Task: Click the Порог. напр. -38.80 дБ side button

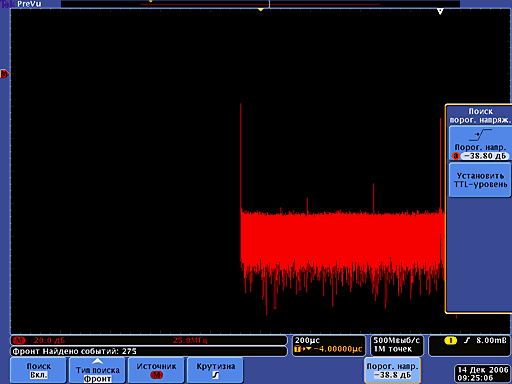Action: (x=480, y=144)
